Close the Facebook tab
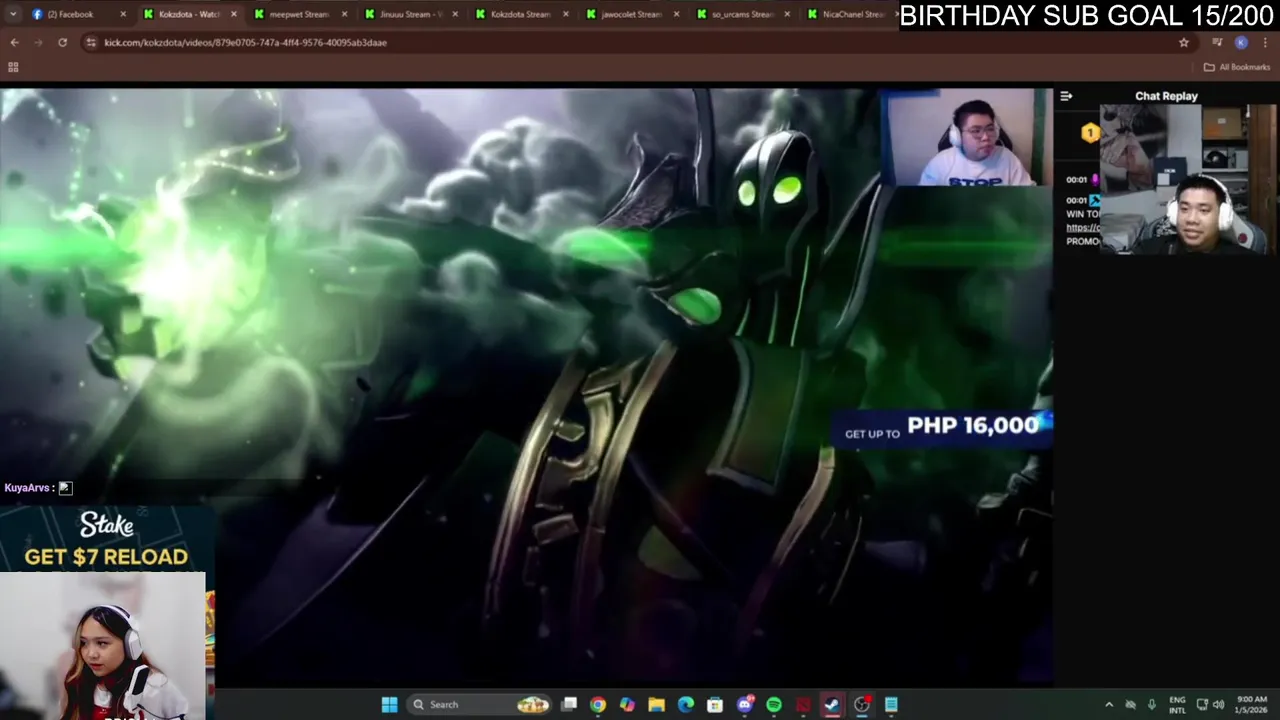 point(123,14)
